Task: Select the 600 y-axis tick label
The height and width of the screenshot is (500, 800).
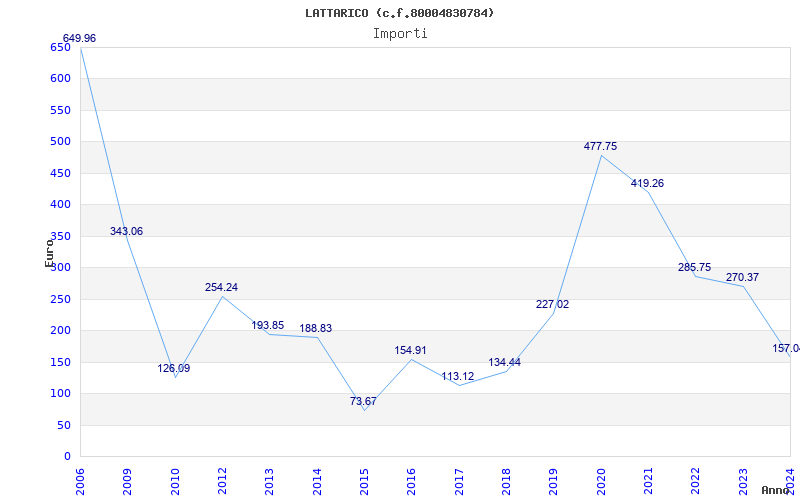Action: [x=60, y=79]
